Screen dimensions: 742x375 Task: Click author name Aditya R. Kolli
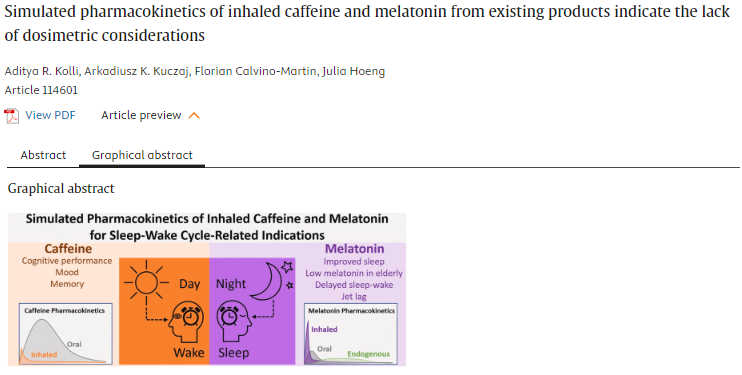(x=42, y=71)
